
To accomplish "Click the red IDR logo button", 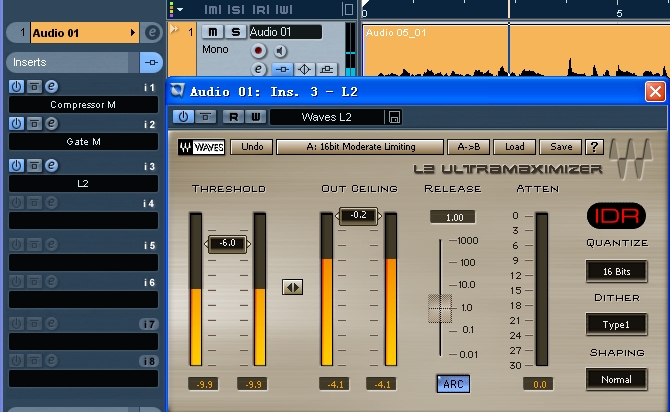I will click(616, 216).
